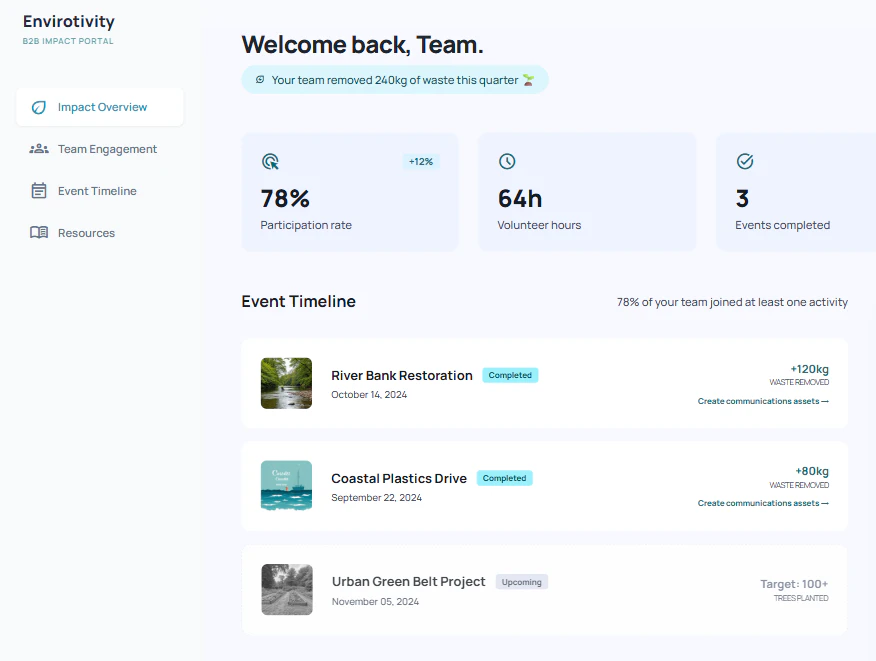Create communications assets for Coastal Plastics Drive

(x=763, y=503)
